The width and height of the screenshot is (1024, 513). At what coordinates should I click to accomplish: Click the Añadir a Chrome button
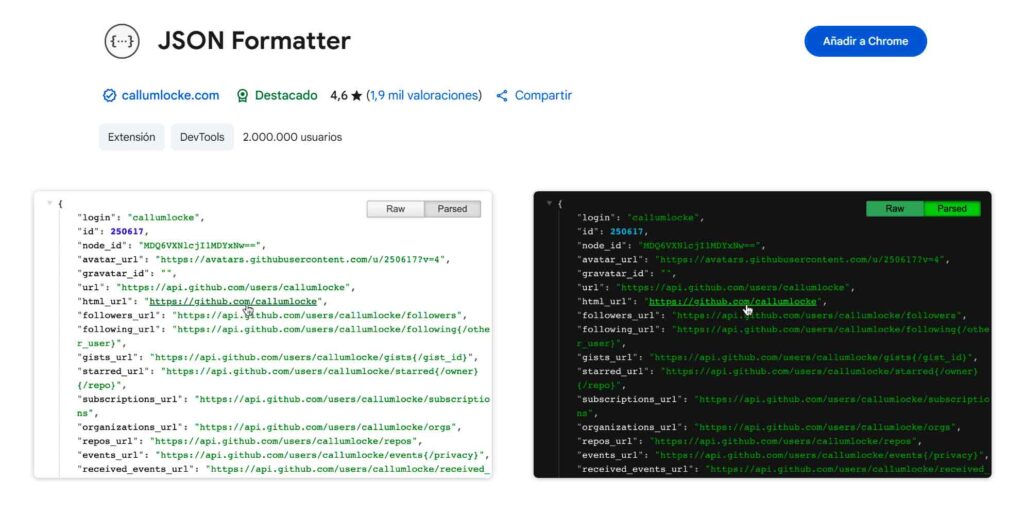point(865,41)
